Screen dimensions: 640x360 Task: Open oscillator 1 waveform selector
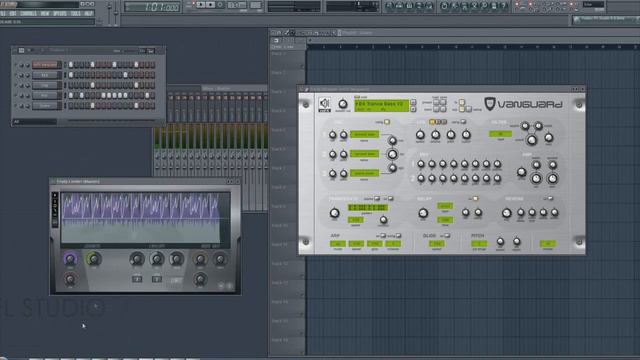(x=364, y=134)
